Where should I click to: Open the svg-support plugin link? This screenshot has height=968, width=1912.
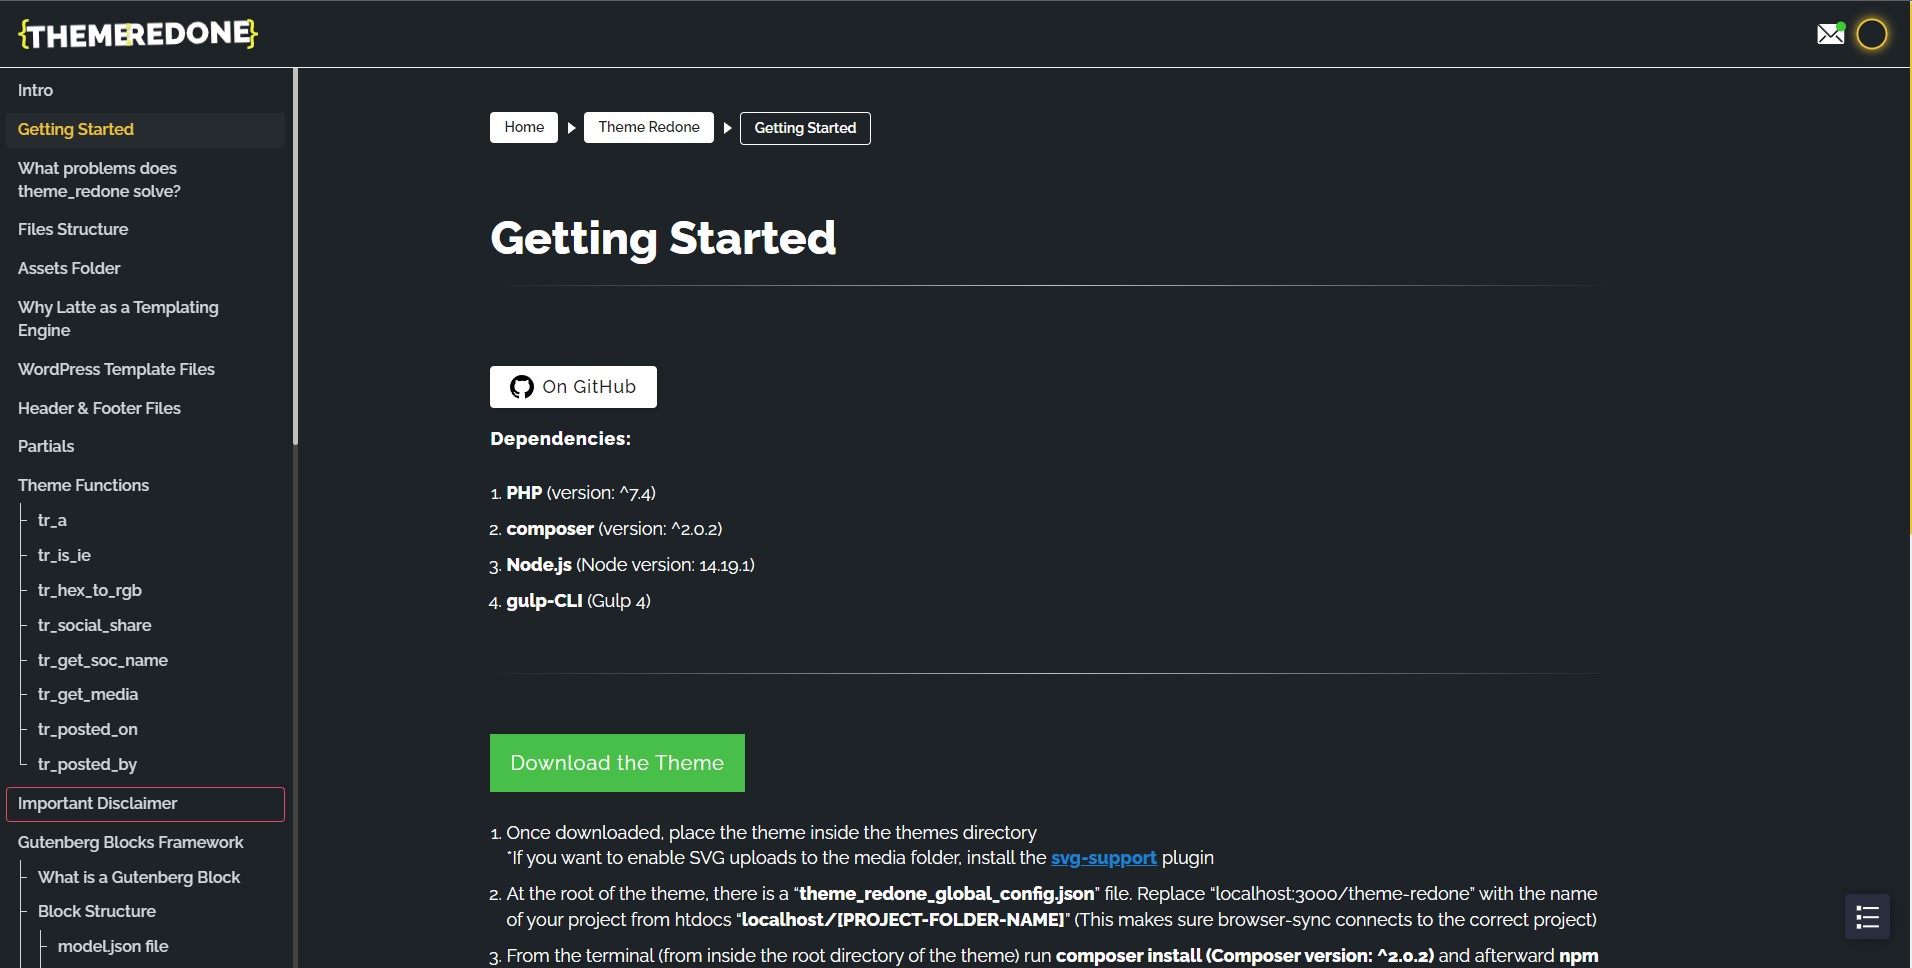(x=1102, y=858)
